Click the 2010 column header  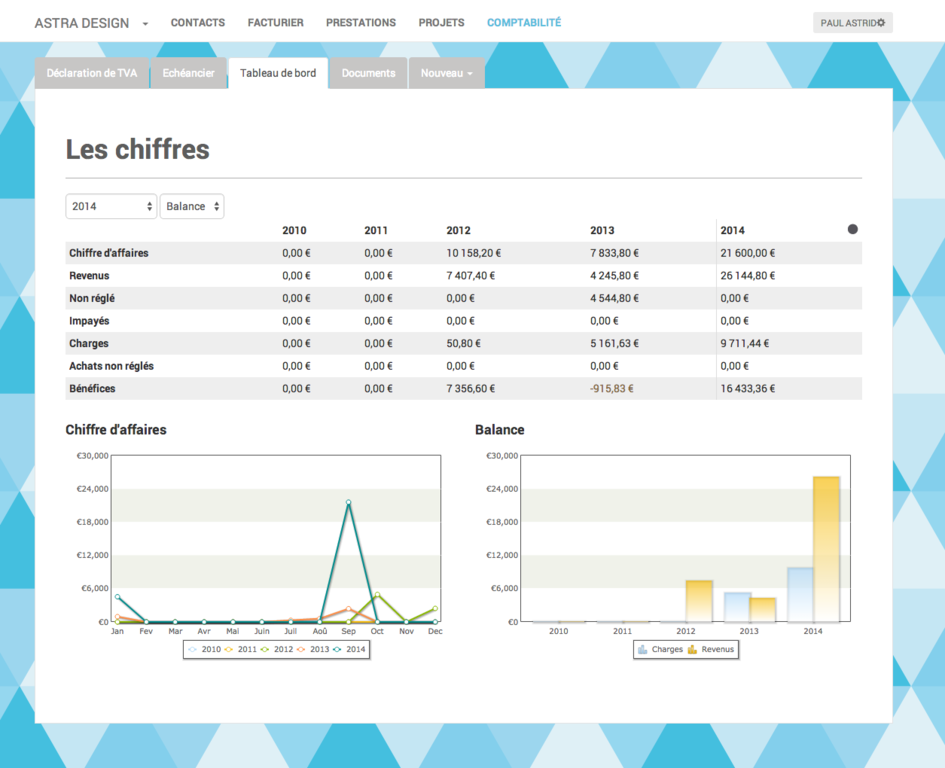pos(294,230)
